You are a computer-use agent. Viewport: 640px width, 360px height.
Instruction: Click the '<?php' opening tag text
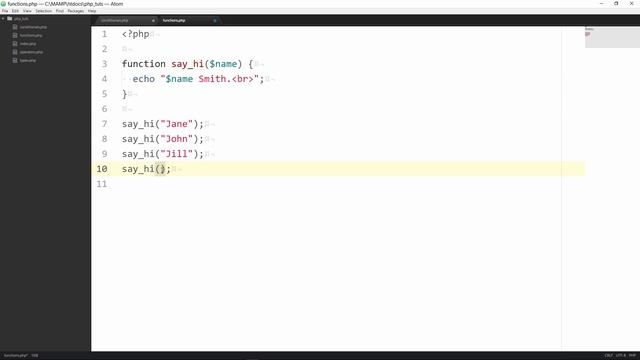pyautogui.click(x=136, y=34)
